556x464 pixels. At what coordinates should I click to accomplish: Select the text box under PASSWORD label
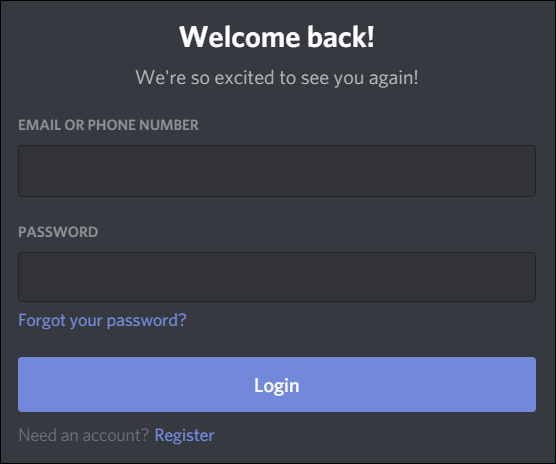pyautogui.click(x=277, y=277)
